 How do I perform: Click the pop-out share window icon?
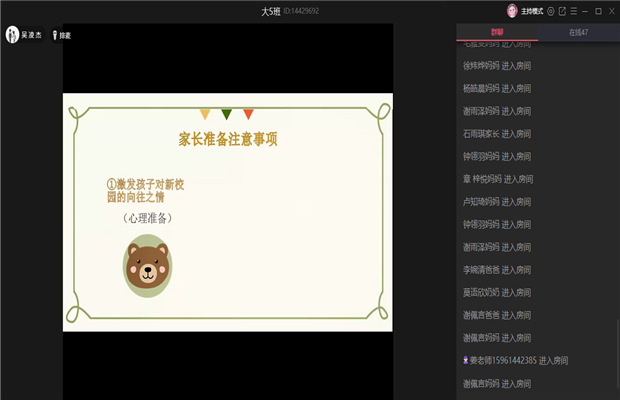(562, 11)
